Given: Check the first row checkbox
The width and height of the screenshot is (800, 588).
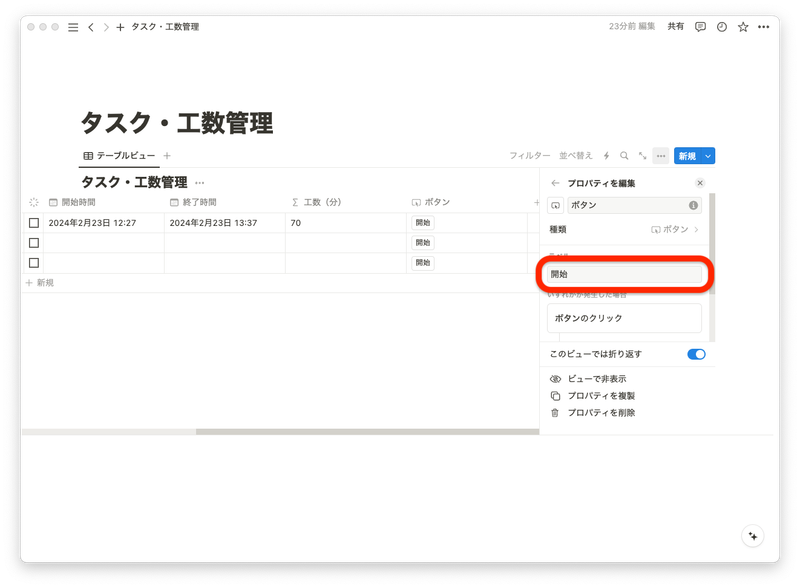Looking at the screenshot, I should pos(34,223).
